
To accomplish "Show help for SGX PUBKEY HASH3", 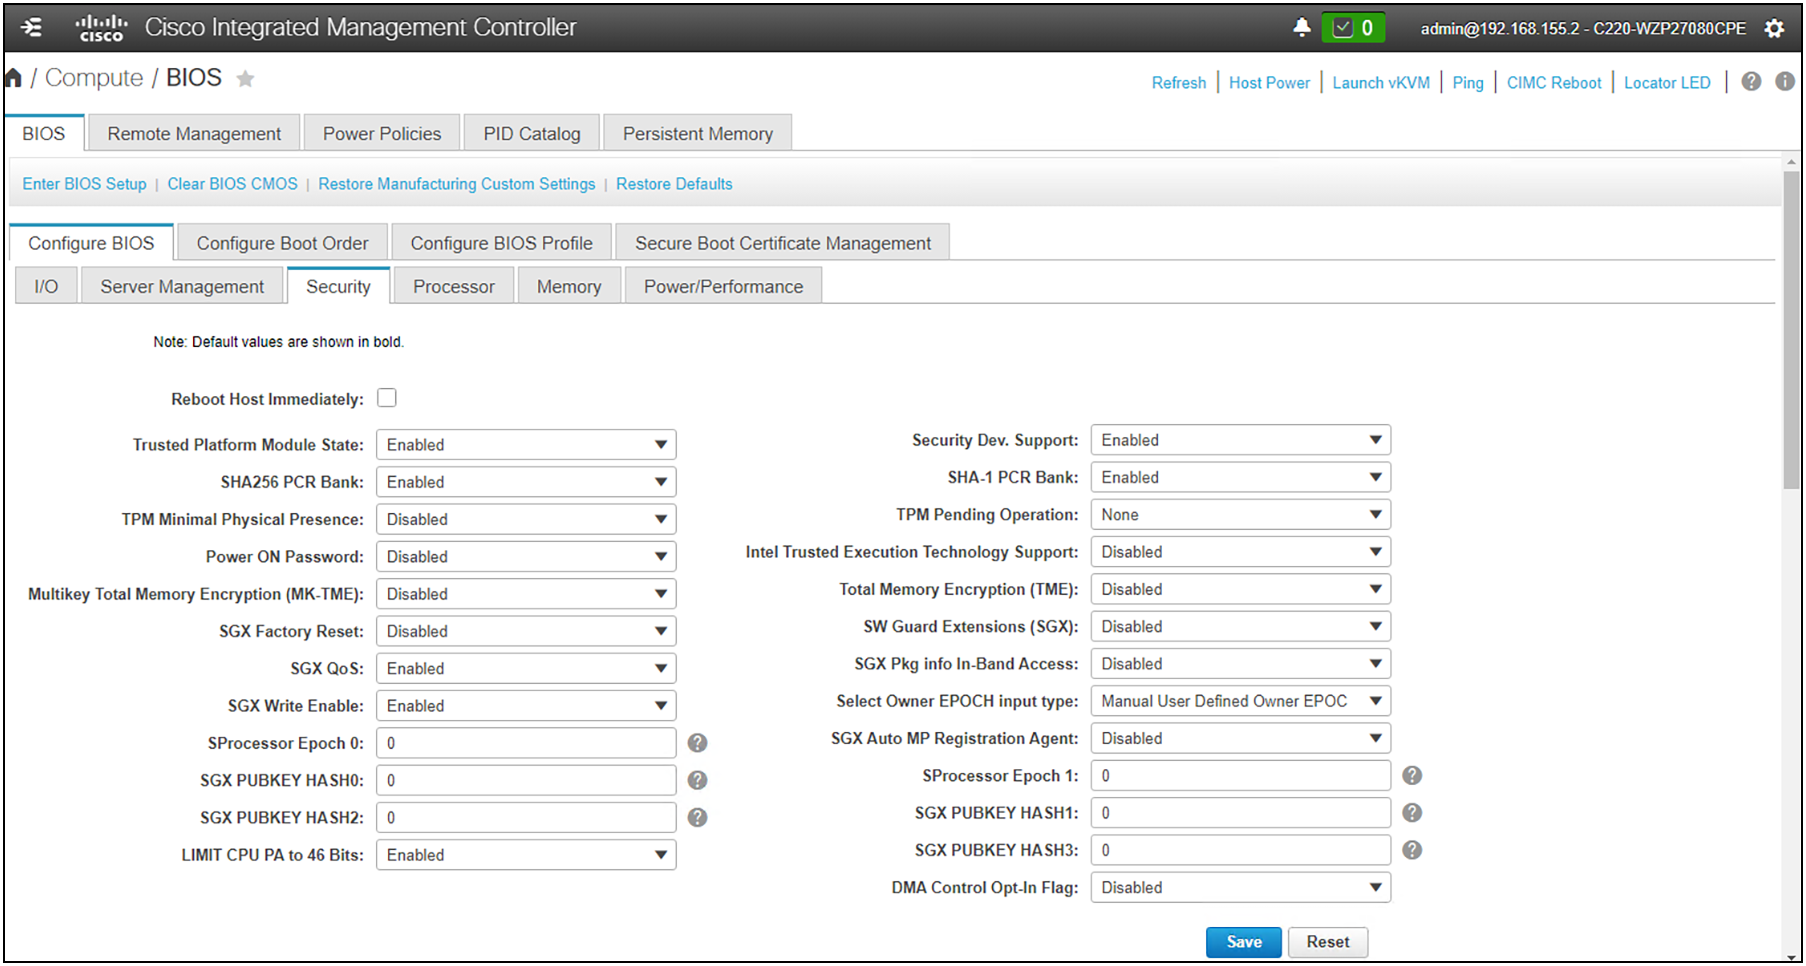I will (1412, 850).
